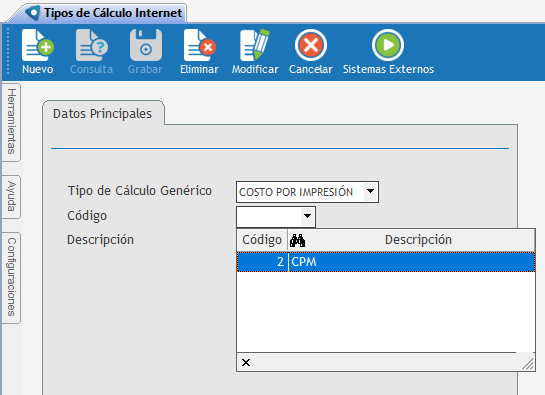Click the Código column header in the list
This screenshot has height=395, width=545.
pos(262,240)
